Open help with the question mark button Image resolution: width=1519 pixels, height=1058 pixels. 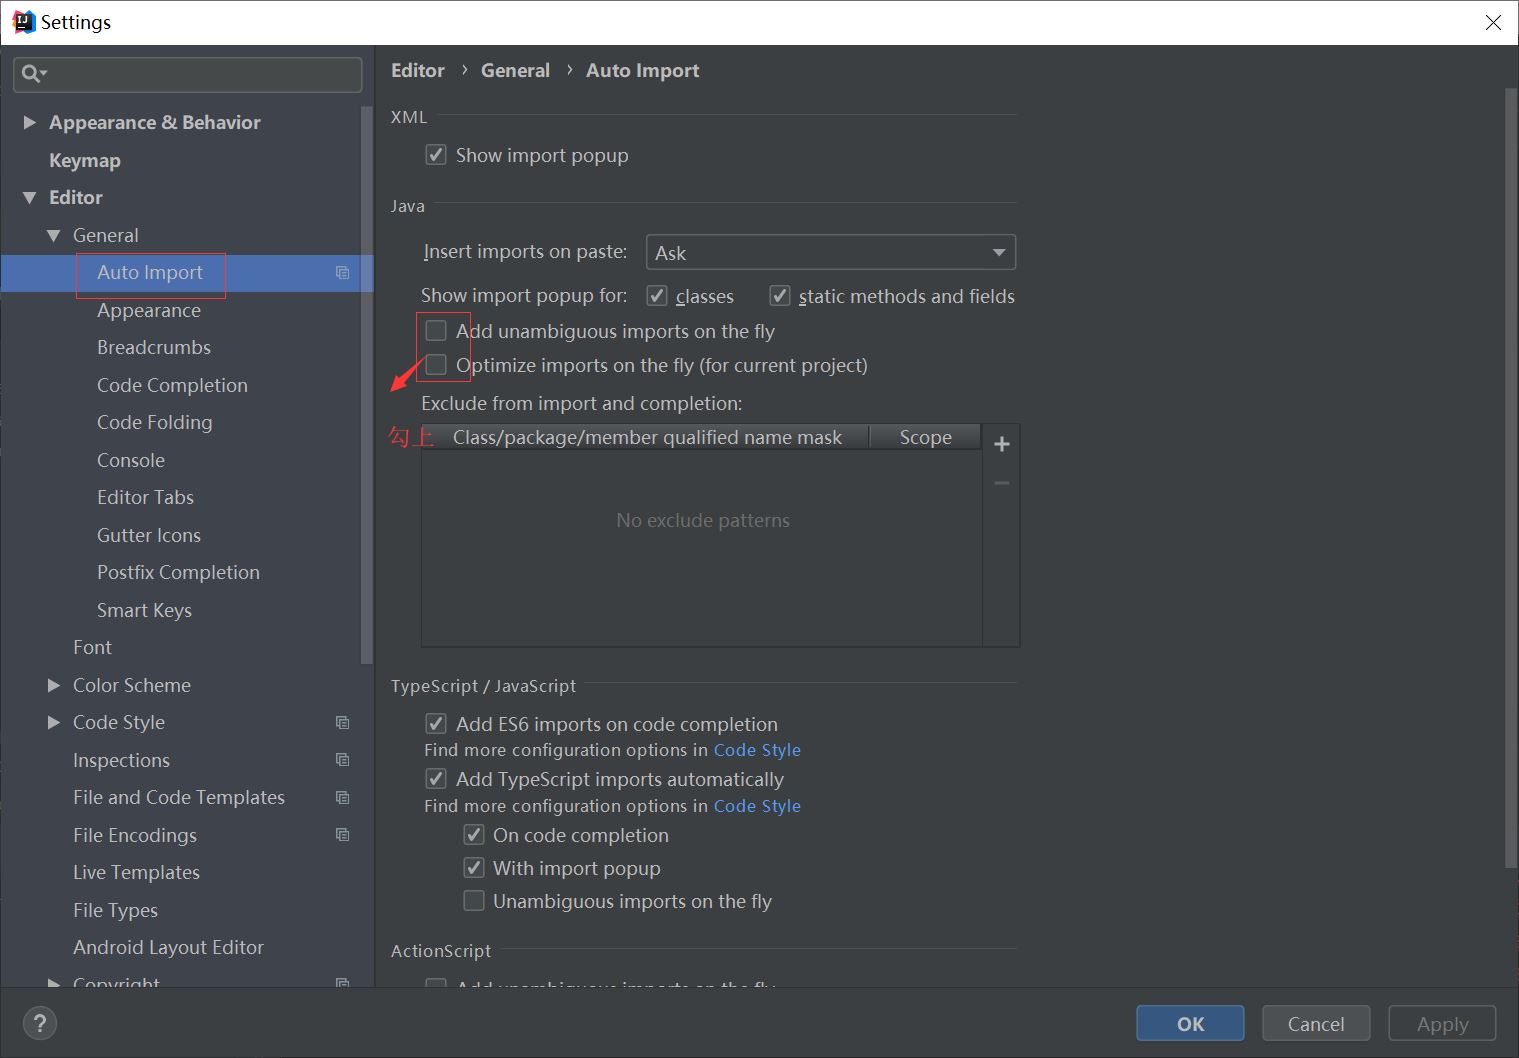(39, 1023)
